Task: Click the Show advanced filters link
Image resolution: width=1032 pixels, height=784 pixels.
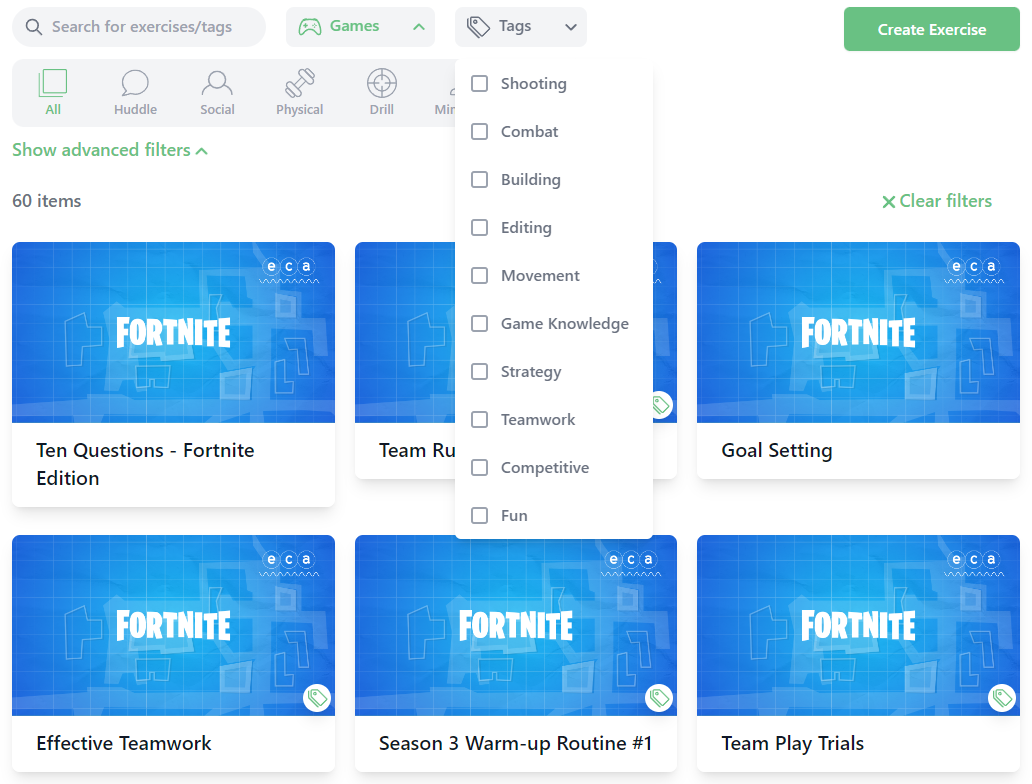Action: coord(110,150)
